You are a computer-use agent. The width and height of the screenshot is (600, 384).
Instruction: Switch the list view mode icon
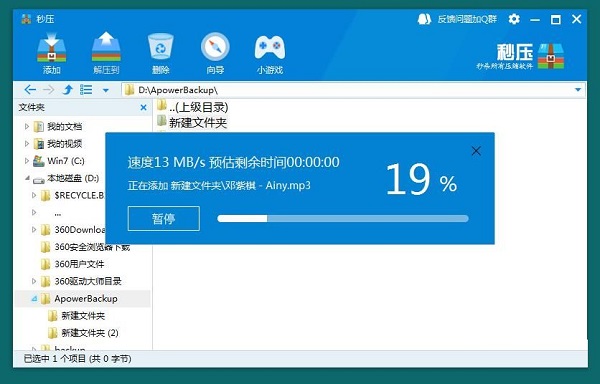(x=86, y=90)
